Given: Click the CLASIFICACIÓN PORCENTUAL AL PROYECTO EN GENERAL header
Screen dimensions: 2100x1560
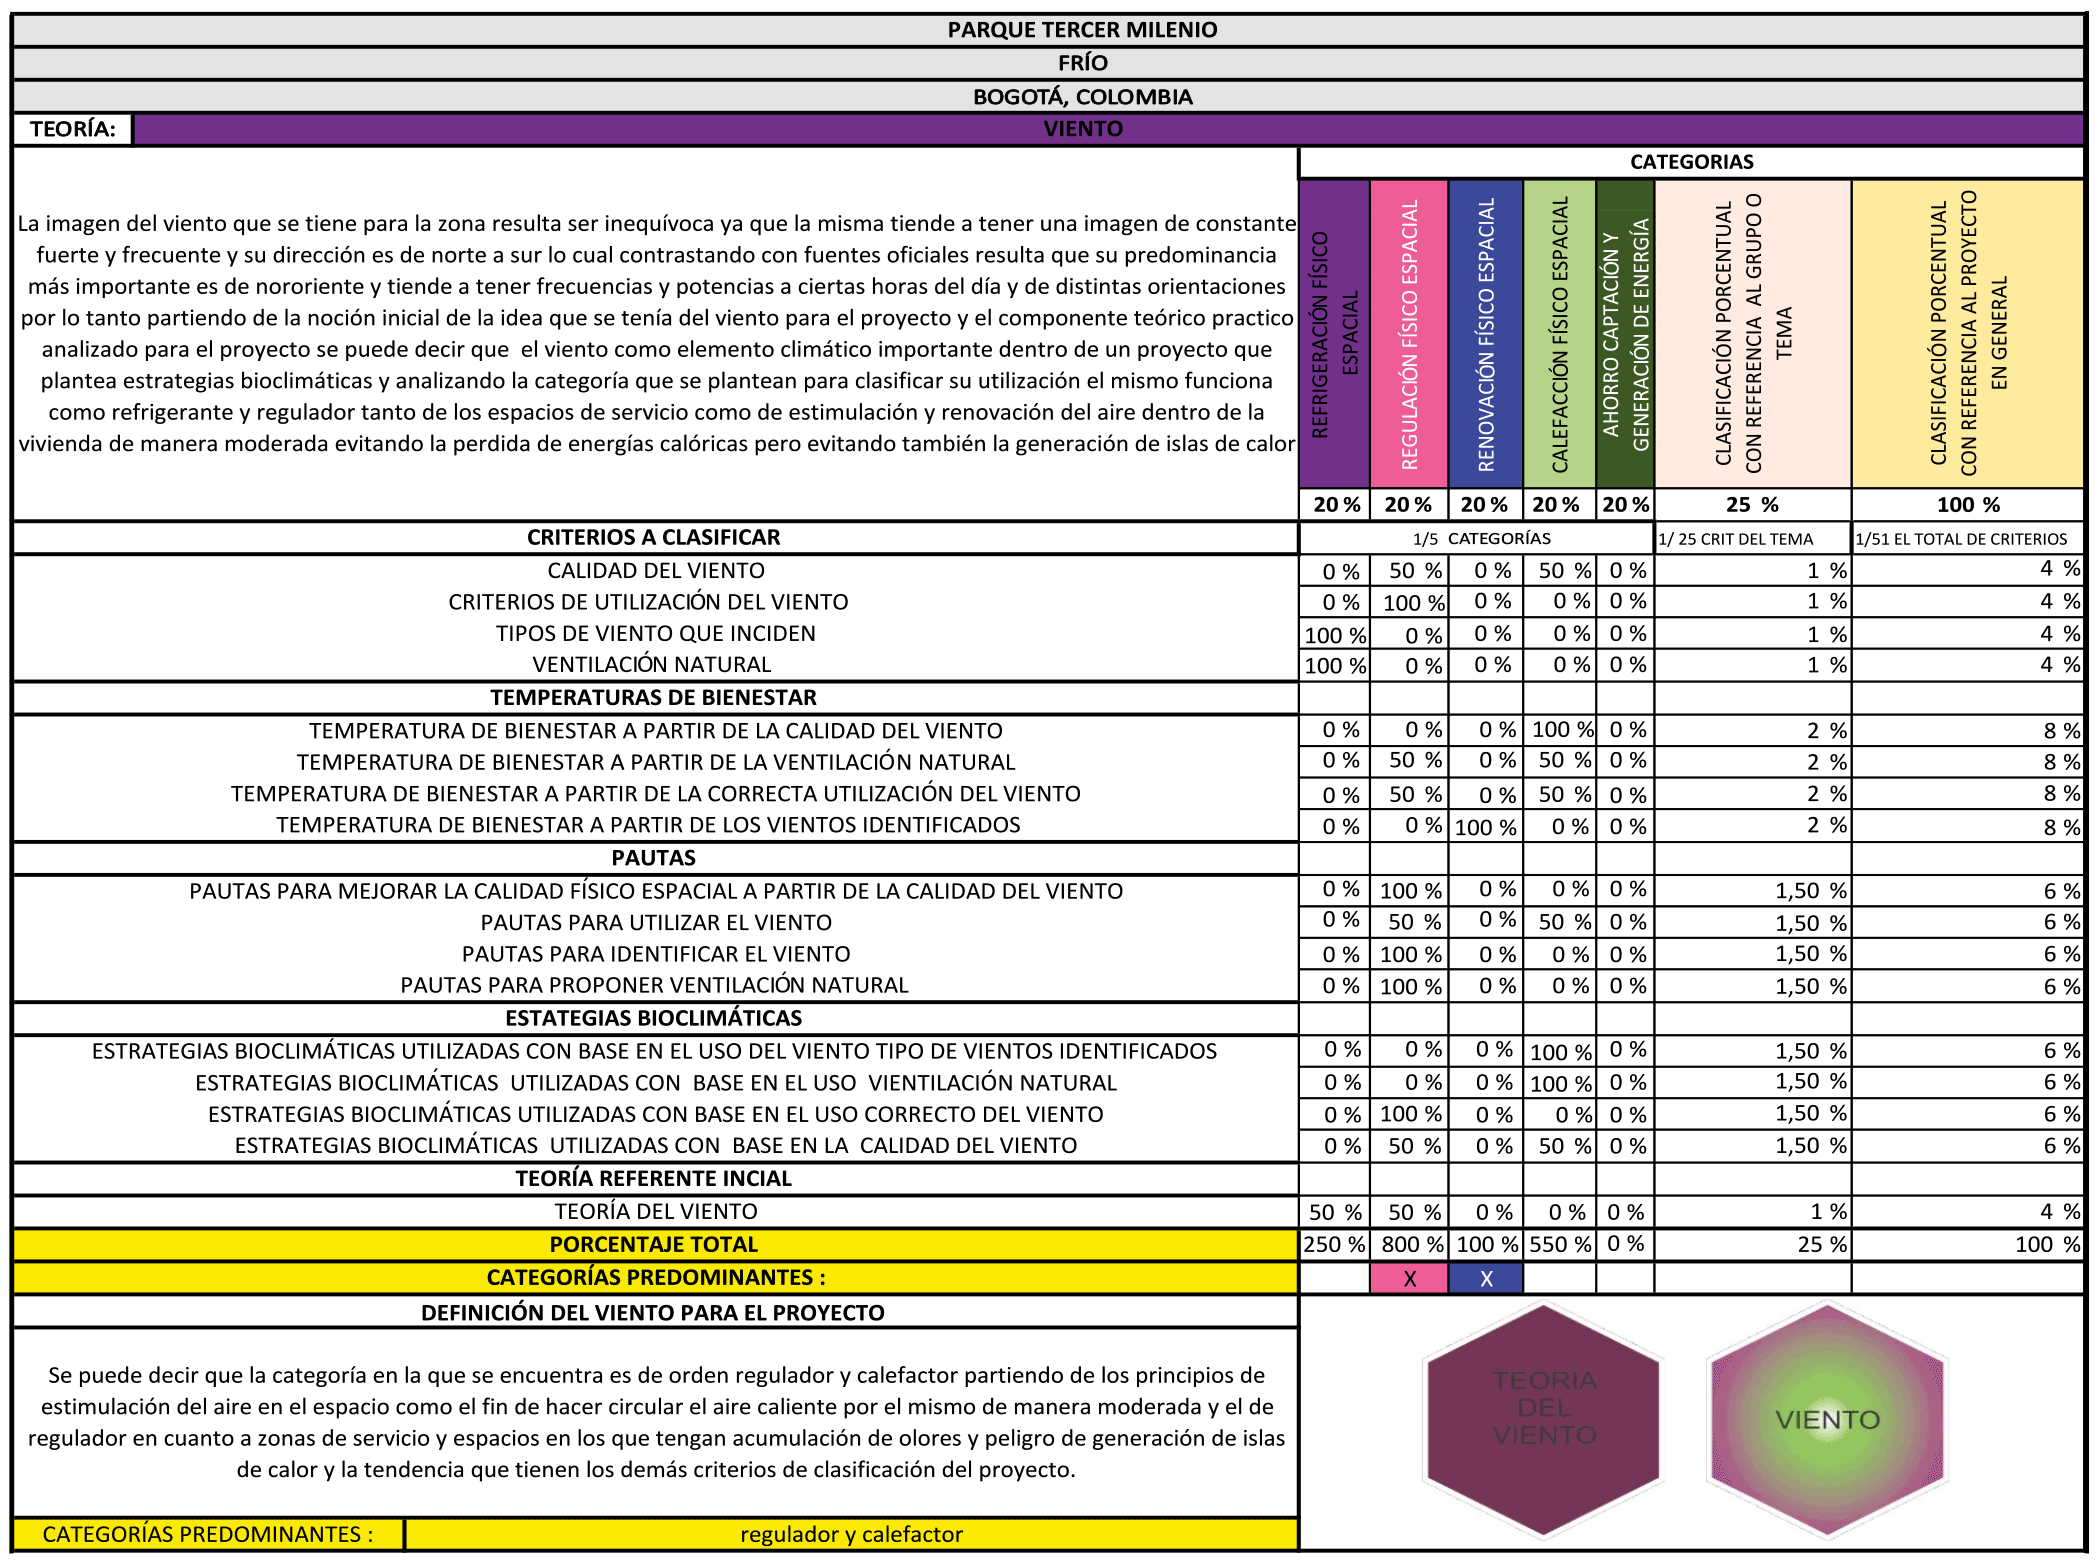Looking at the screenshot, I should coord(1968,334).
